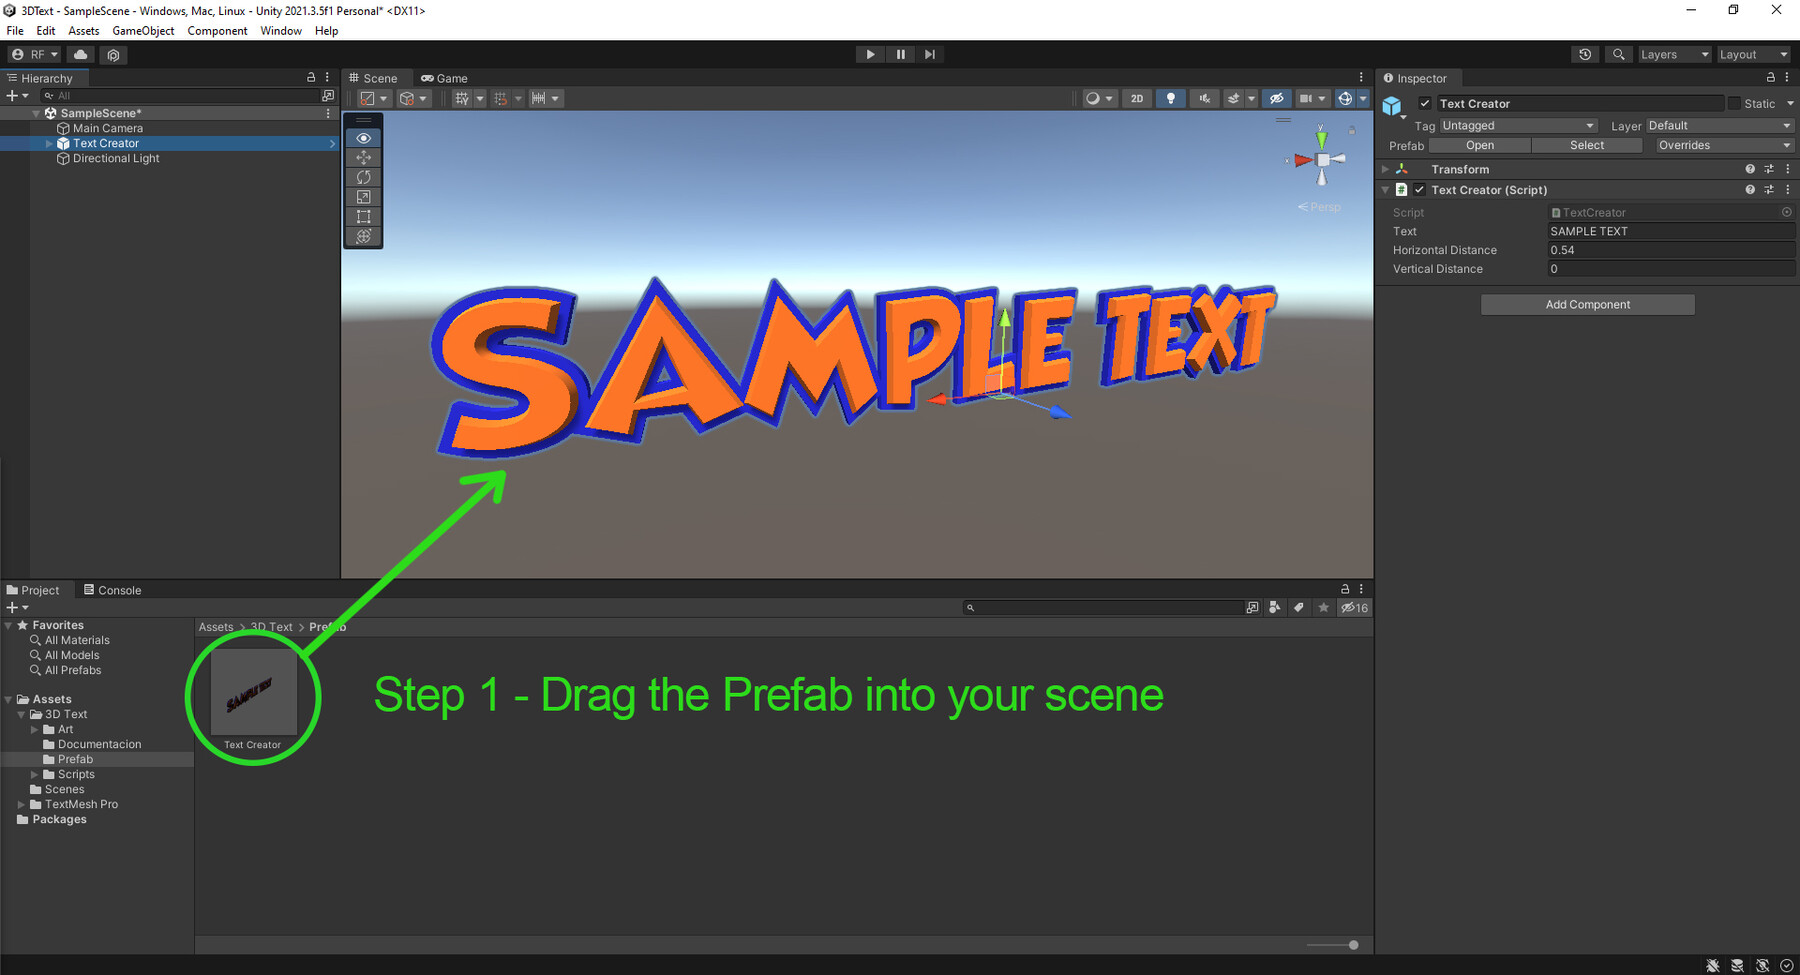This screenshot has height=975, width=1800.
Task: Switch to the Console tab
Action: pyautogui.click(x=112, y=590)
